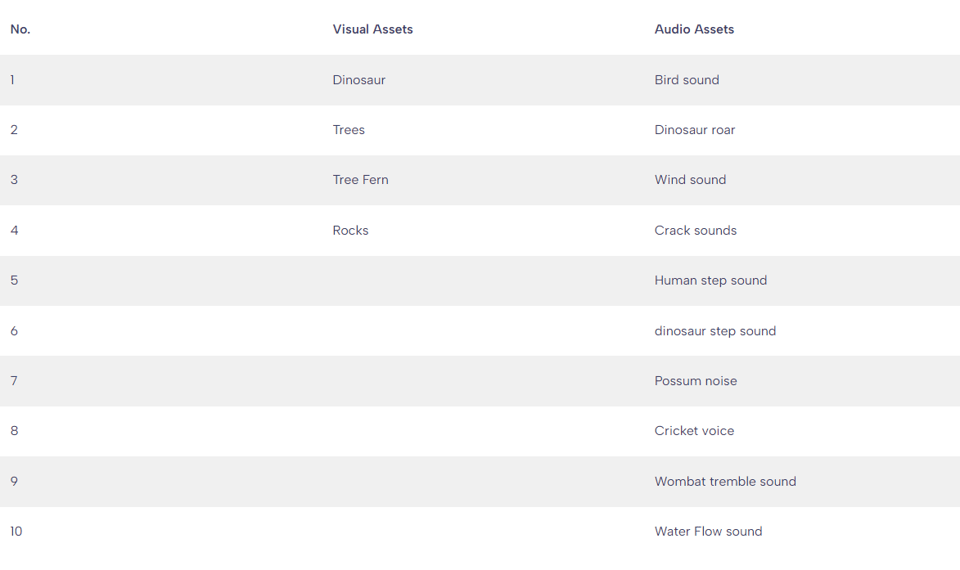The width and height of the screenshot is (960, 570).
Task: Click the "Tree Fern" cell
Action: tap(360, 180)
